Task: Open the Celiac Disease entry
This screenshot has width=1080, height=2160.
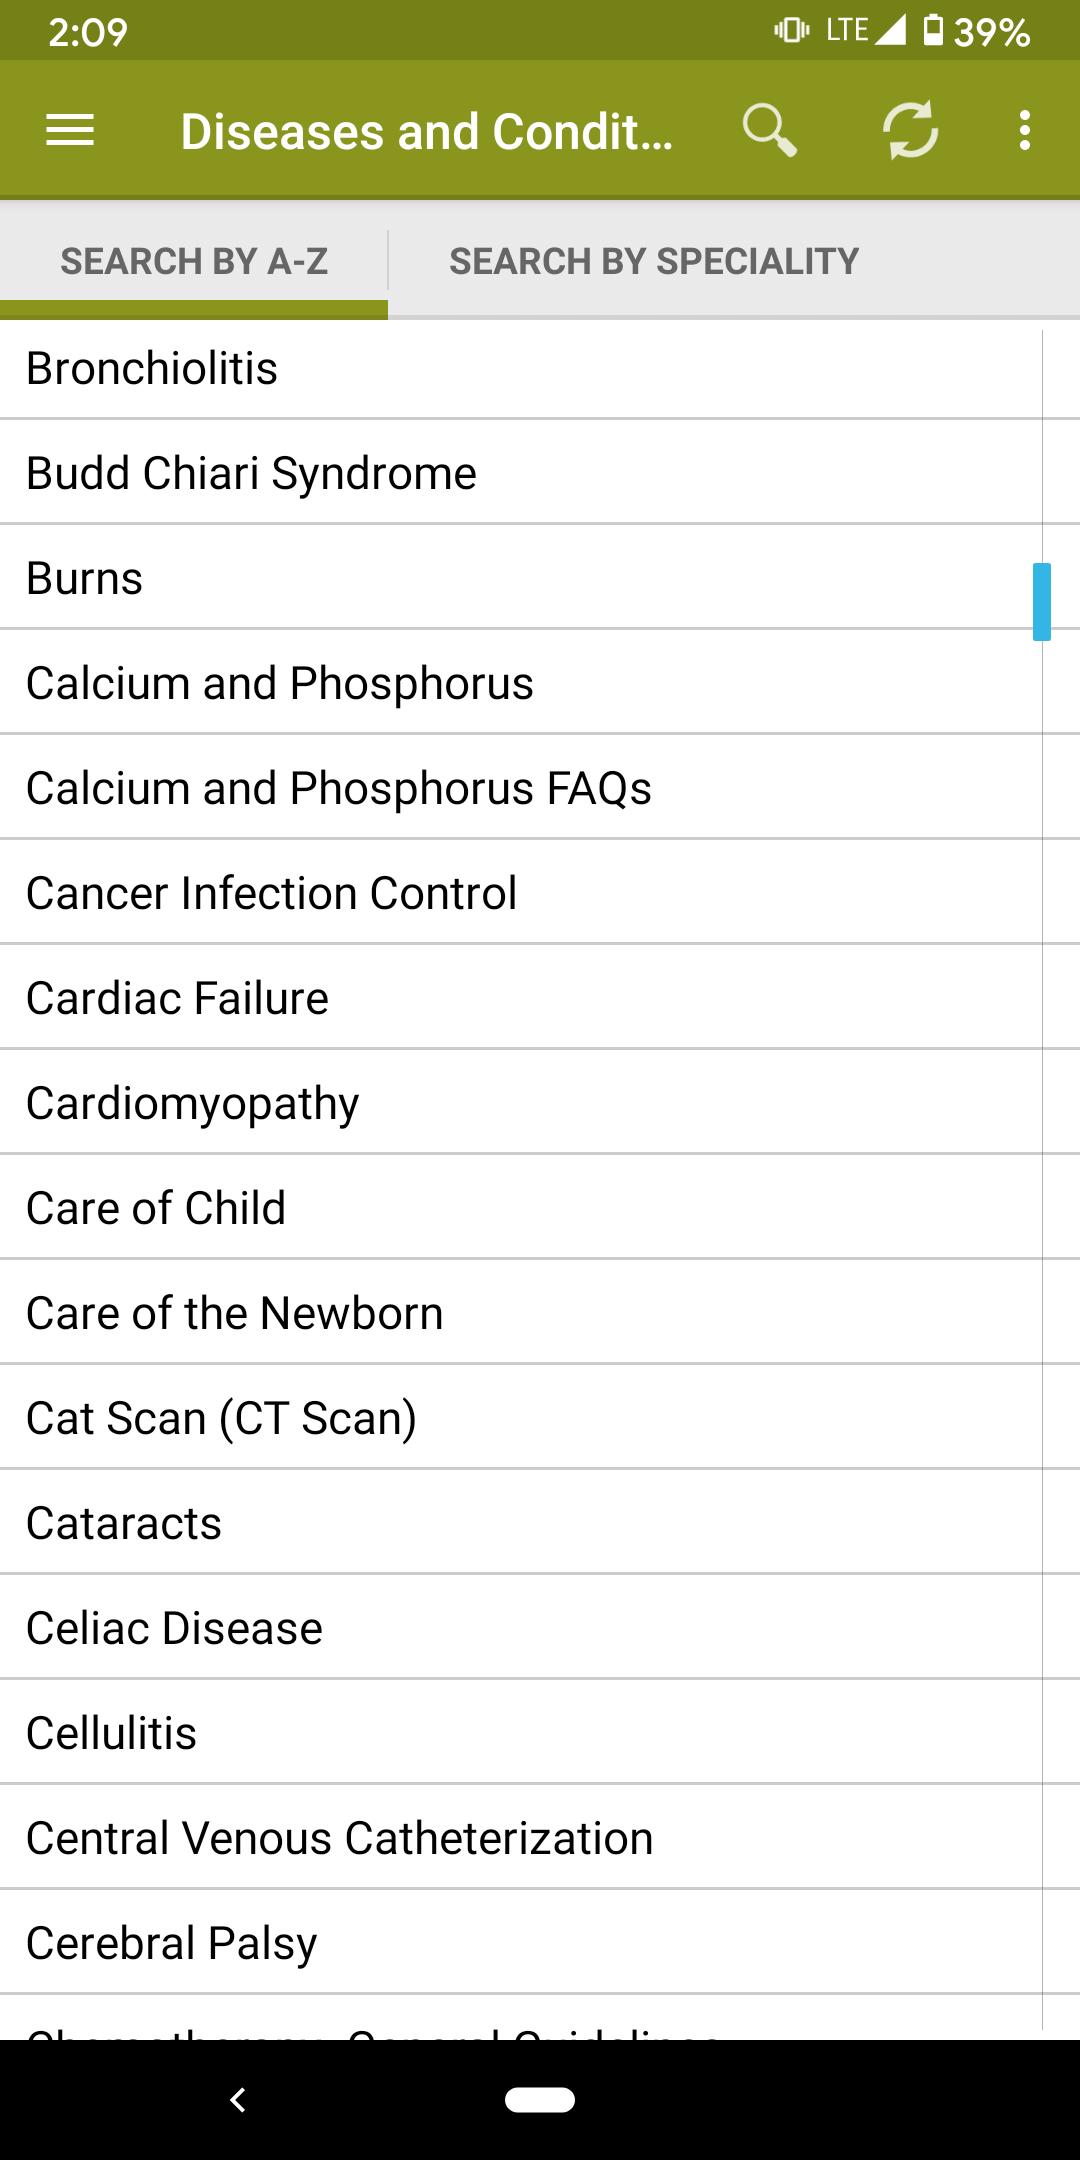Action: (x=520, y=1628)
